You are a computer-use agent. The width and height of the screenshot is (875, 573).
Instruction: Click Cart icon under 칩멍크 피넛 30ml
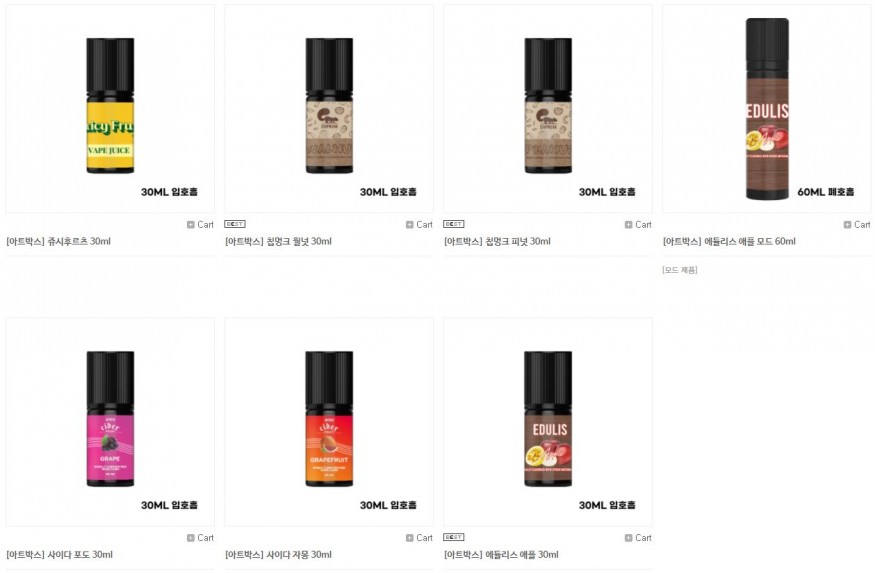click(x=638, y=224)
